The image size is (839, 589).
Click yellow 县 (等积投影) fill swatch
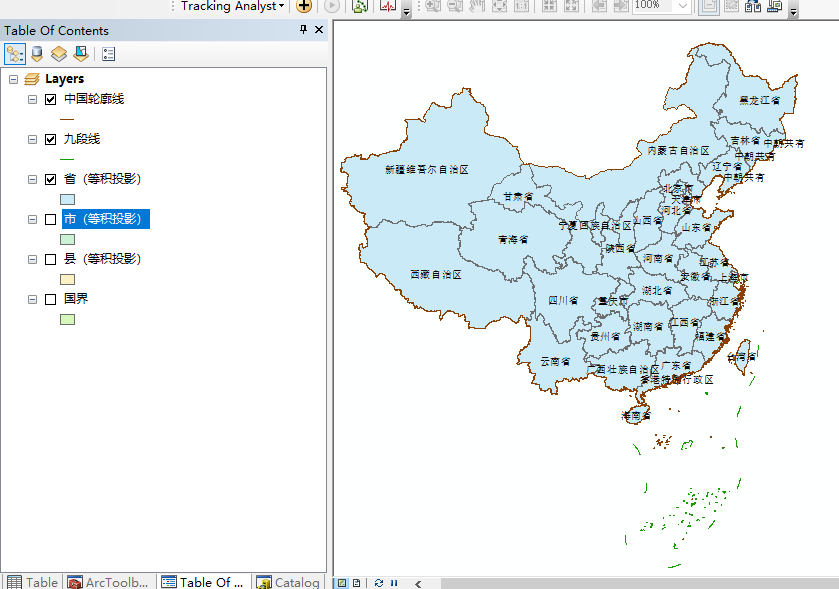coord(67,279)
